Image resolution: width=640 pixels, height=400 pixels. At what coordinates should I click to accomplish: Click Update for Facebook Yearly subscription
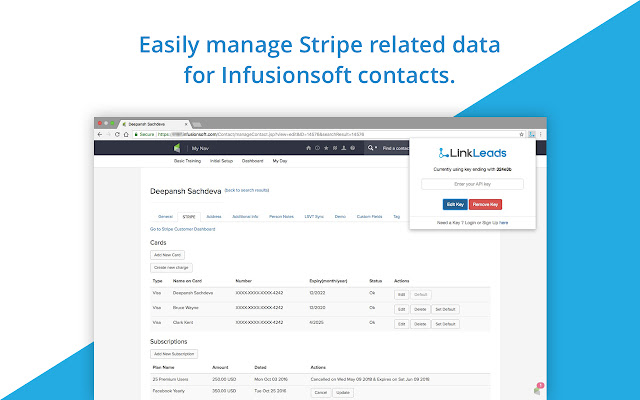(x=343, y=393)
